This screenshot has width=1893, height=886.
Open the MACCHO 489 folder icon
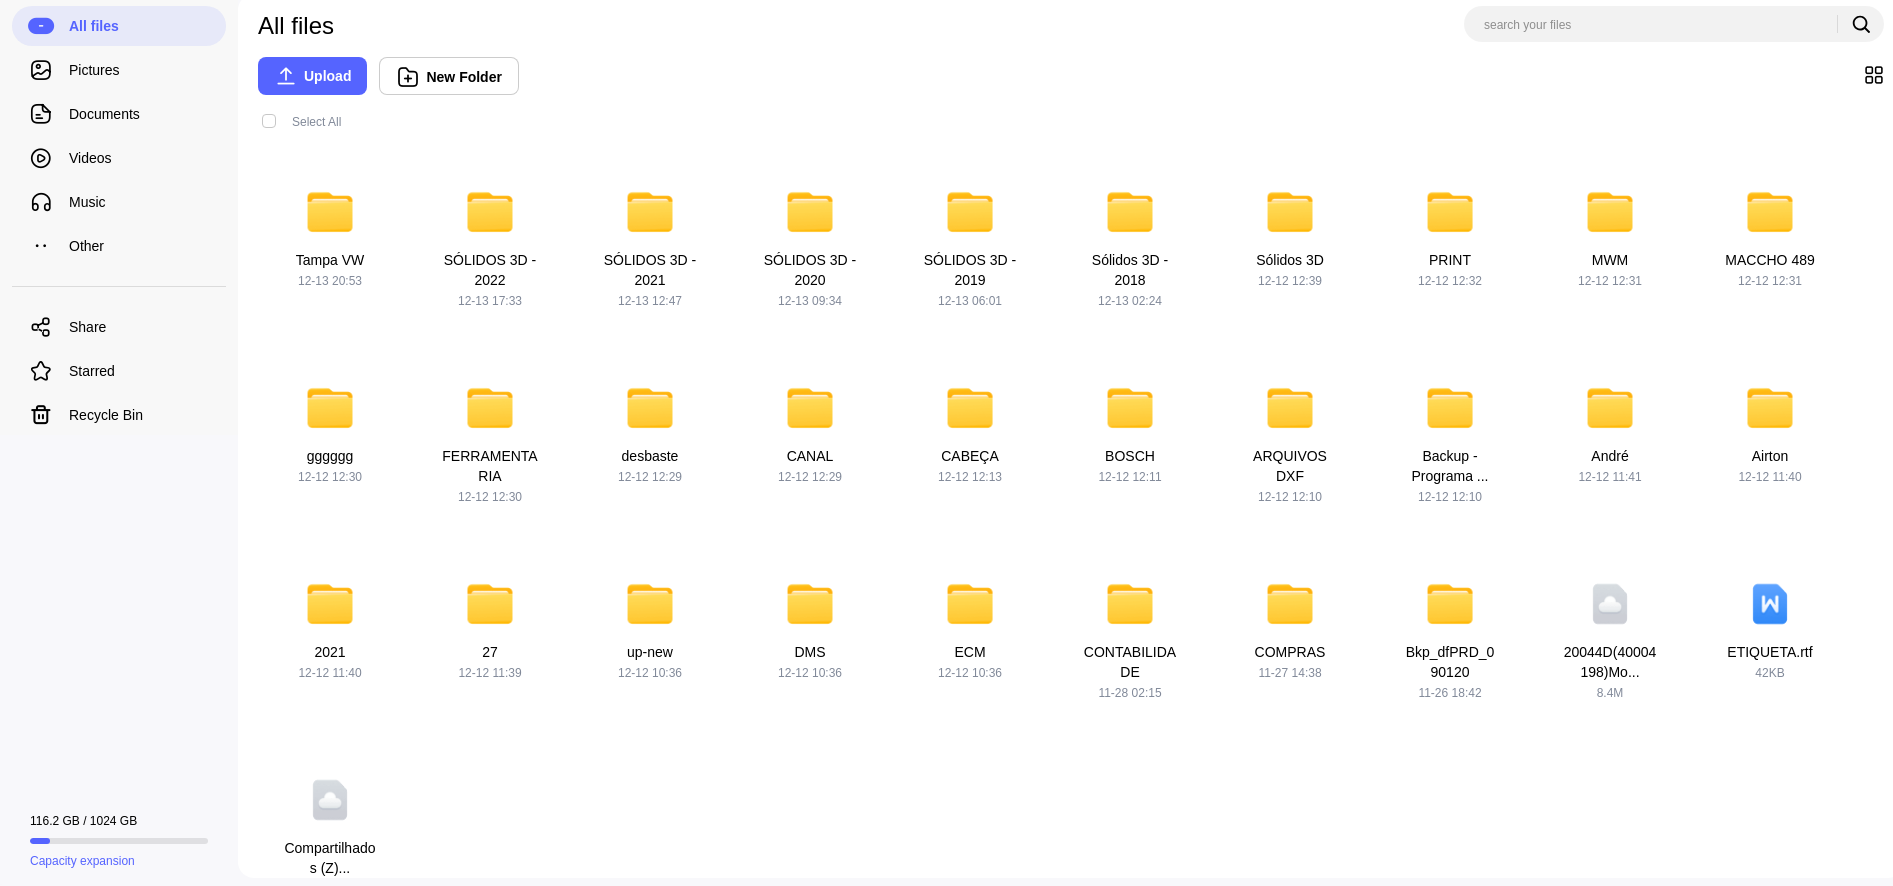pos(1770,212)
